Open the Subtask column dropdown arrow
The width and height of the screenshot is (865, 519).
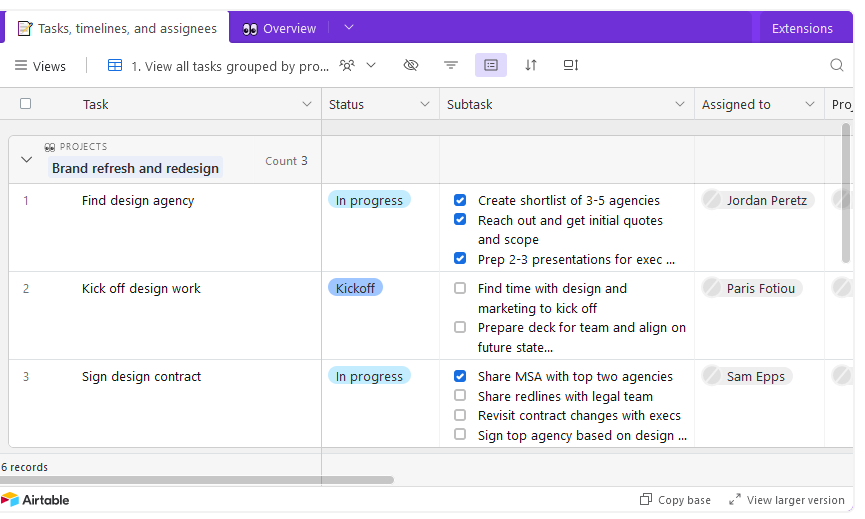[x=680, y=104]
